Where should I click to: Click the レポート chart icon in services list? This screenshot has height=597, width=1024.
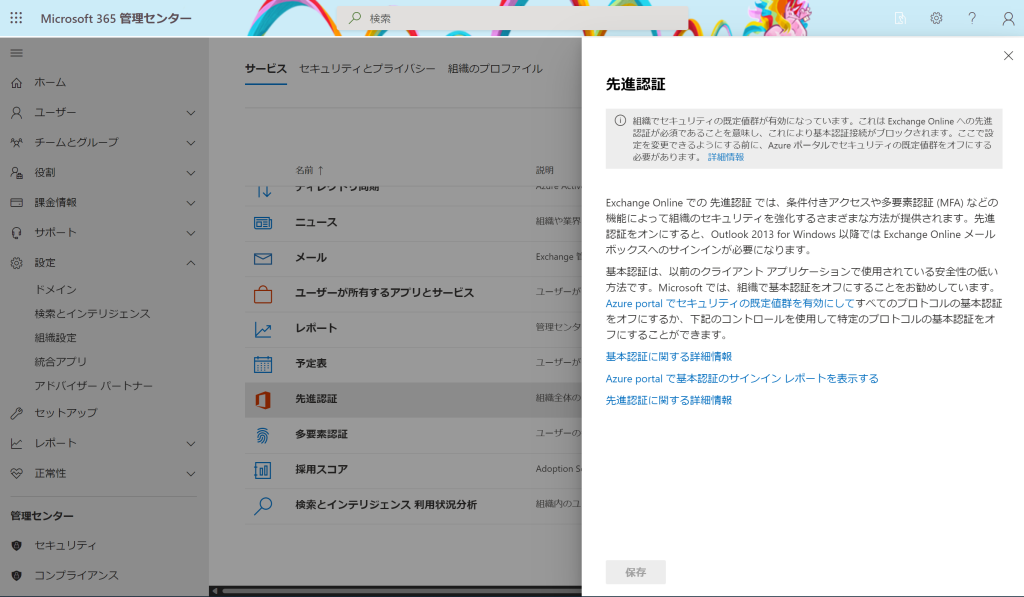tap(263, 329)
